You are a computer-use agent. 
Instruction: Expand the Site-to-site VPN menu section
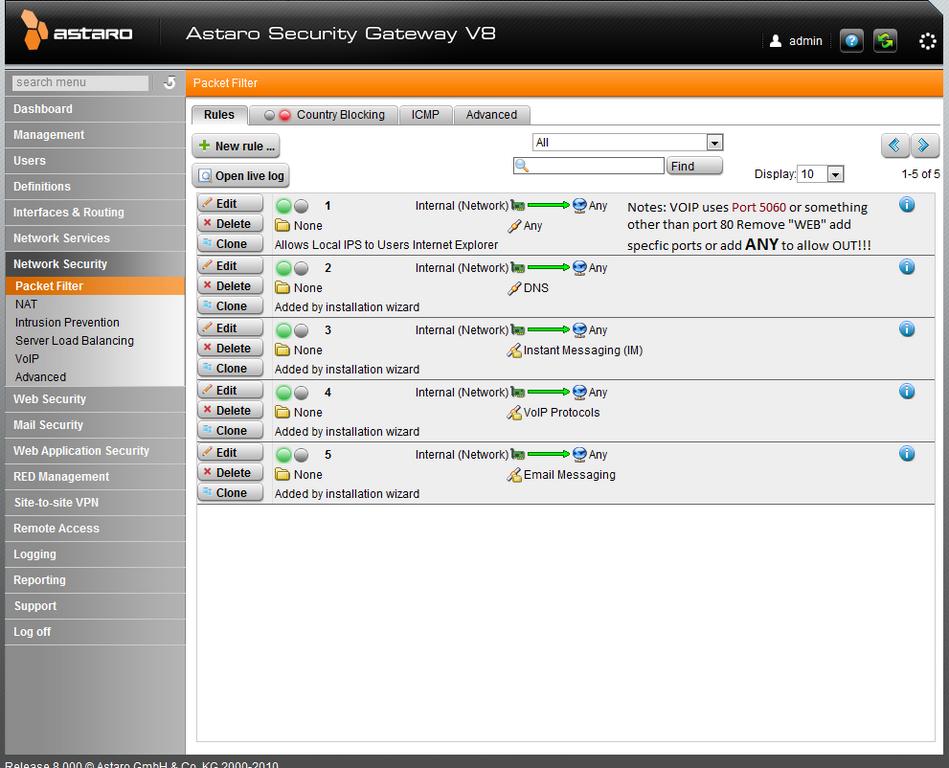pos(95,503)
